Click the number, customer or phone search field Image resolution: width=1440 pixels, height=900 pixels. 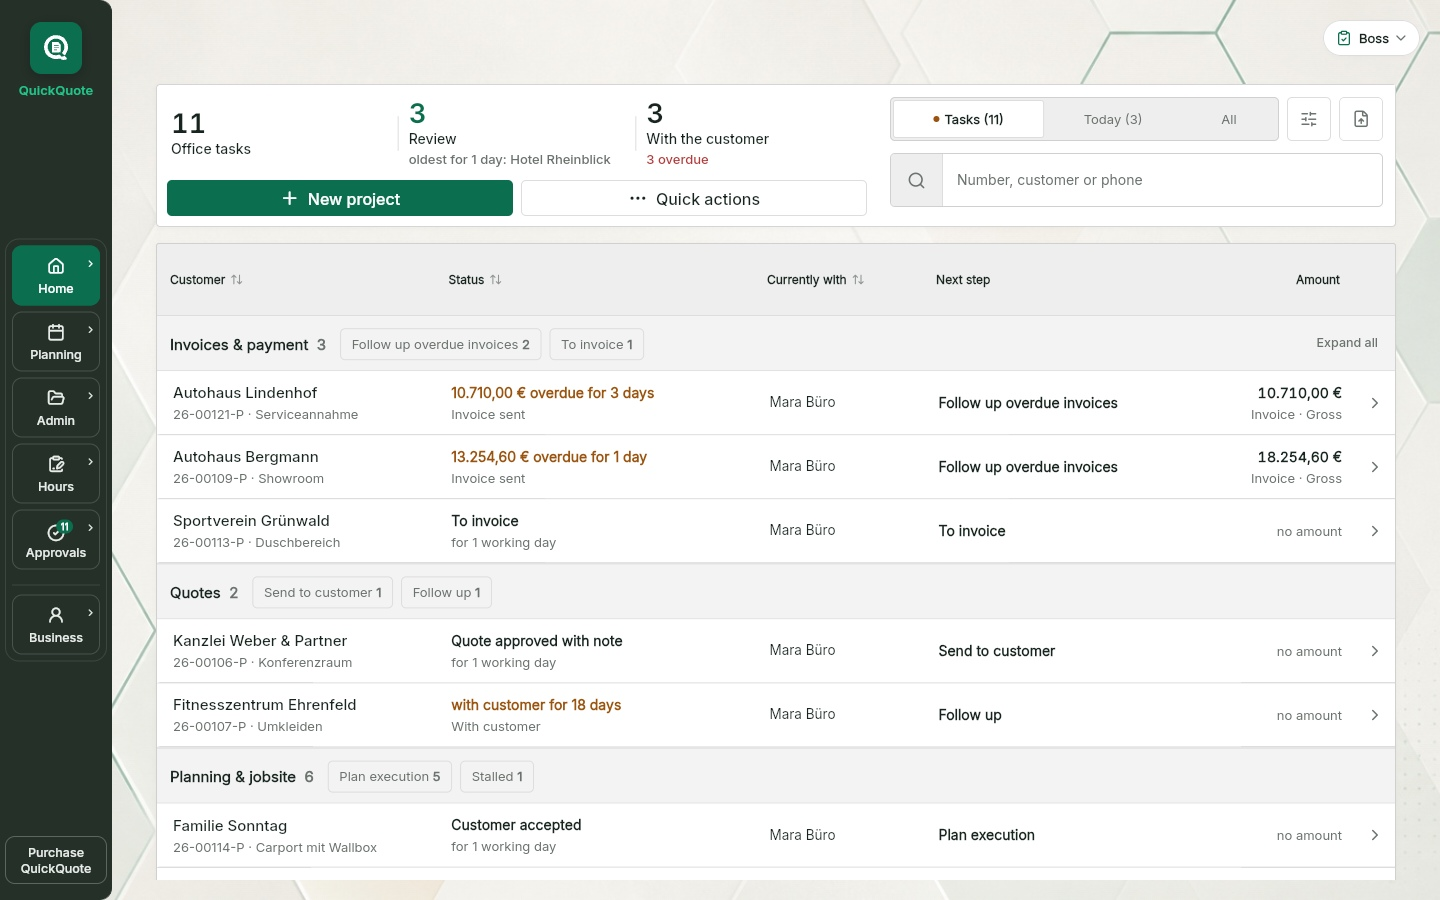(x=1162, y=180)
